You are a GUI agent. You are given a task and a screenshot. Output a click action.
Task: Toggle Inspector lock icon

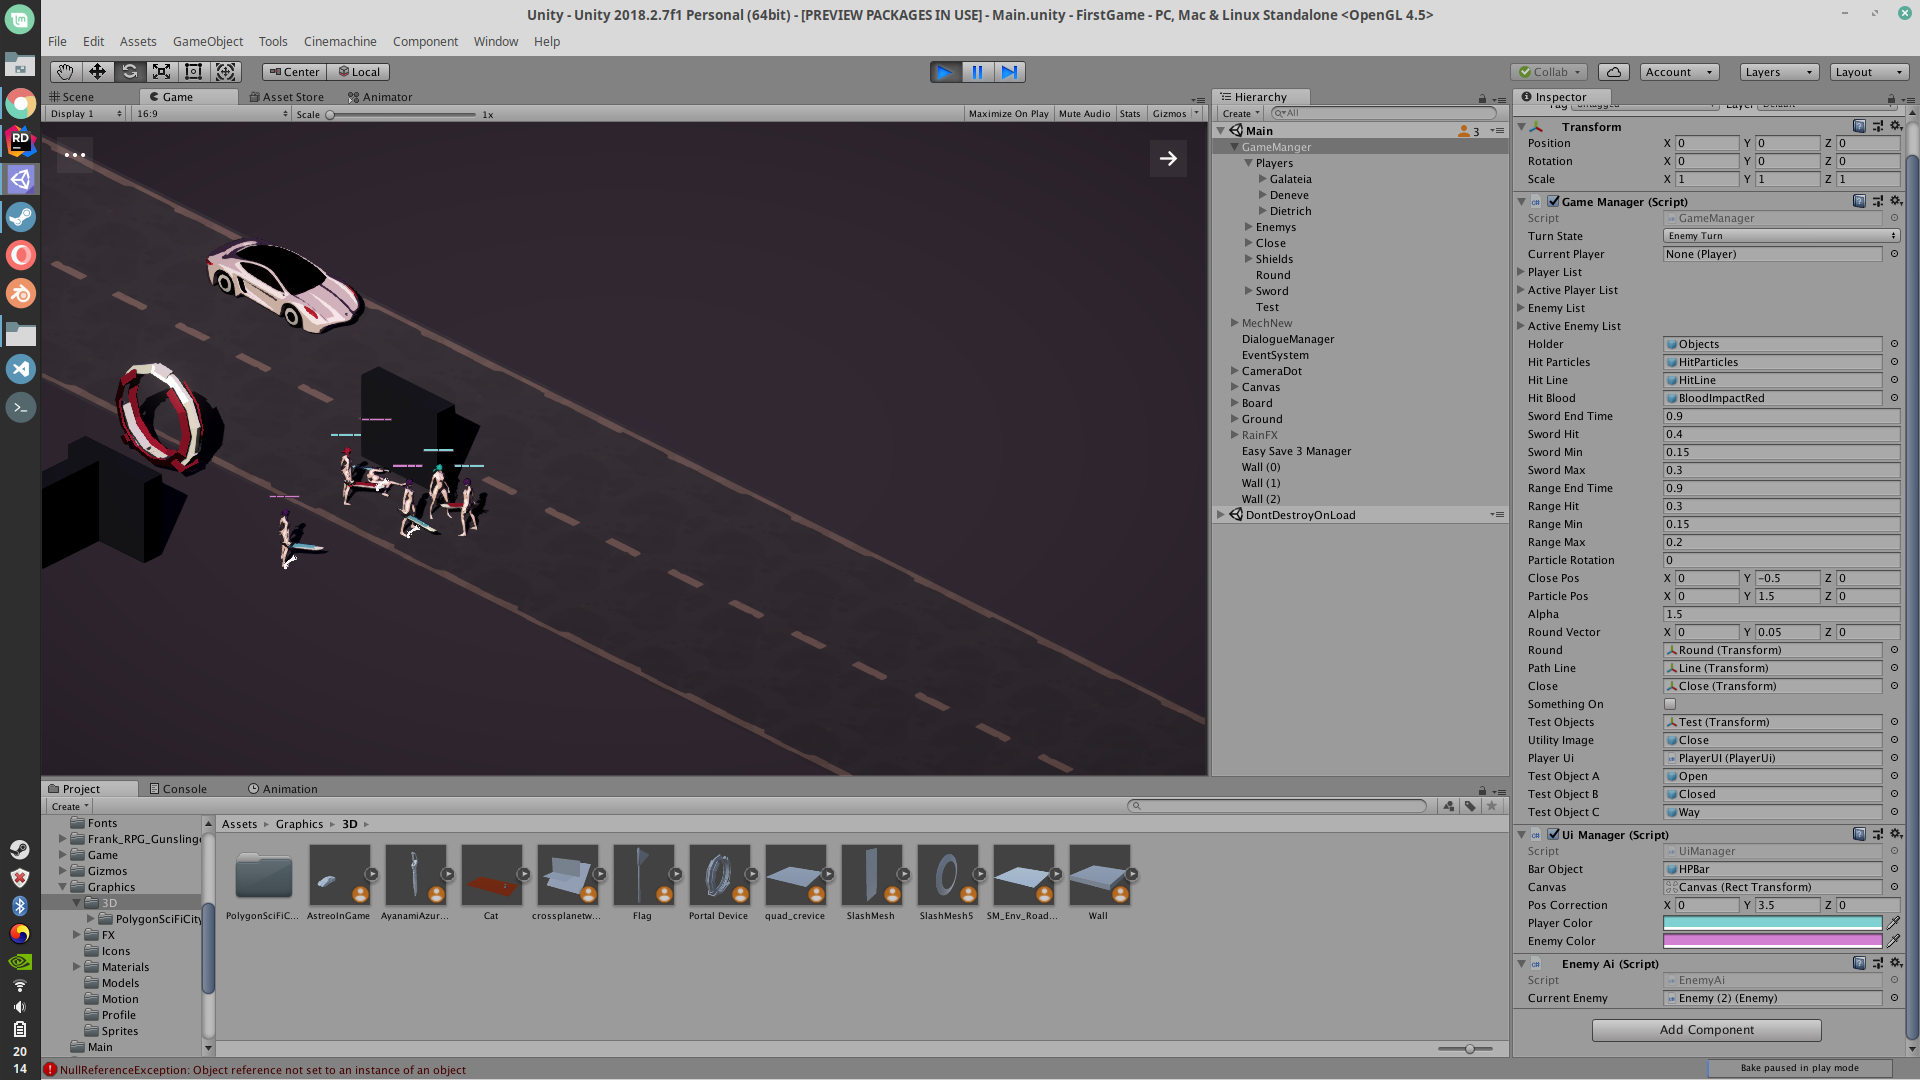(1890, 98)
